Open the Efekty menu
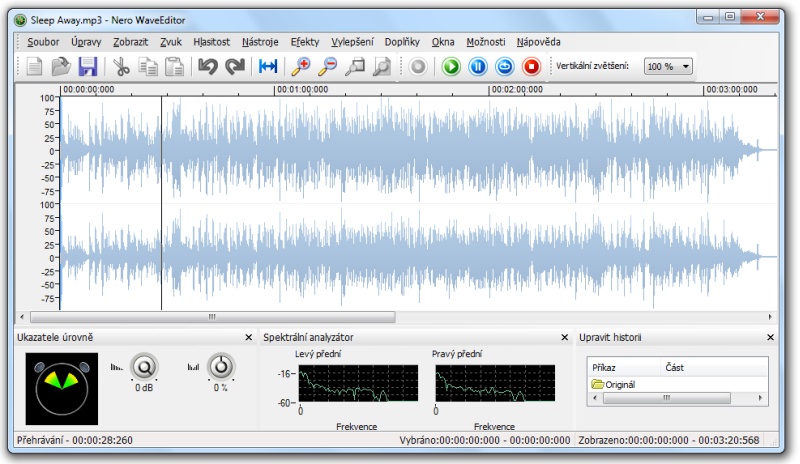 [x=305, y=42]
